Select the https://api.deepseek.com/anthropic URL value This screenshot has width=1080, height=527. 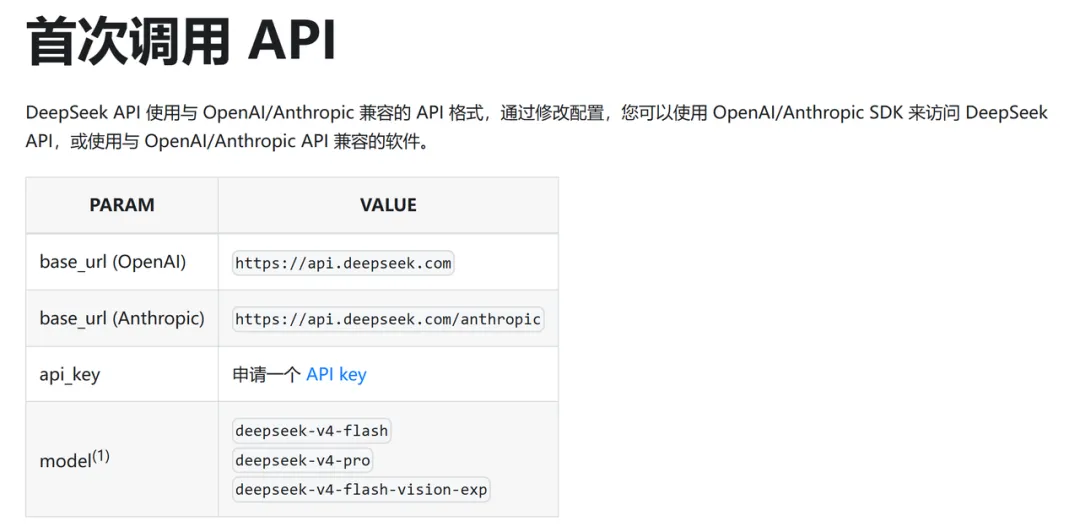[388, 319]
